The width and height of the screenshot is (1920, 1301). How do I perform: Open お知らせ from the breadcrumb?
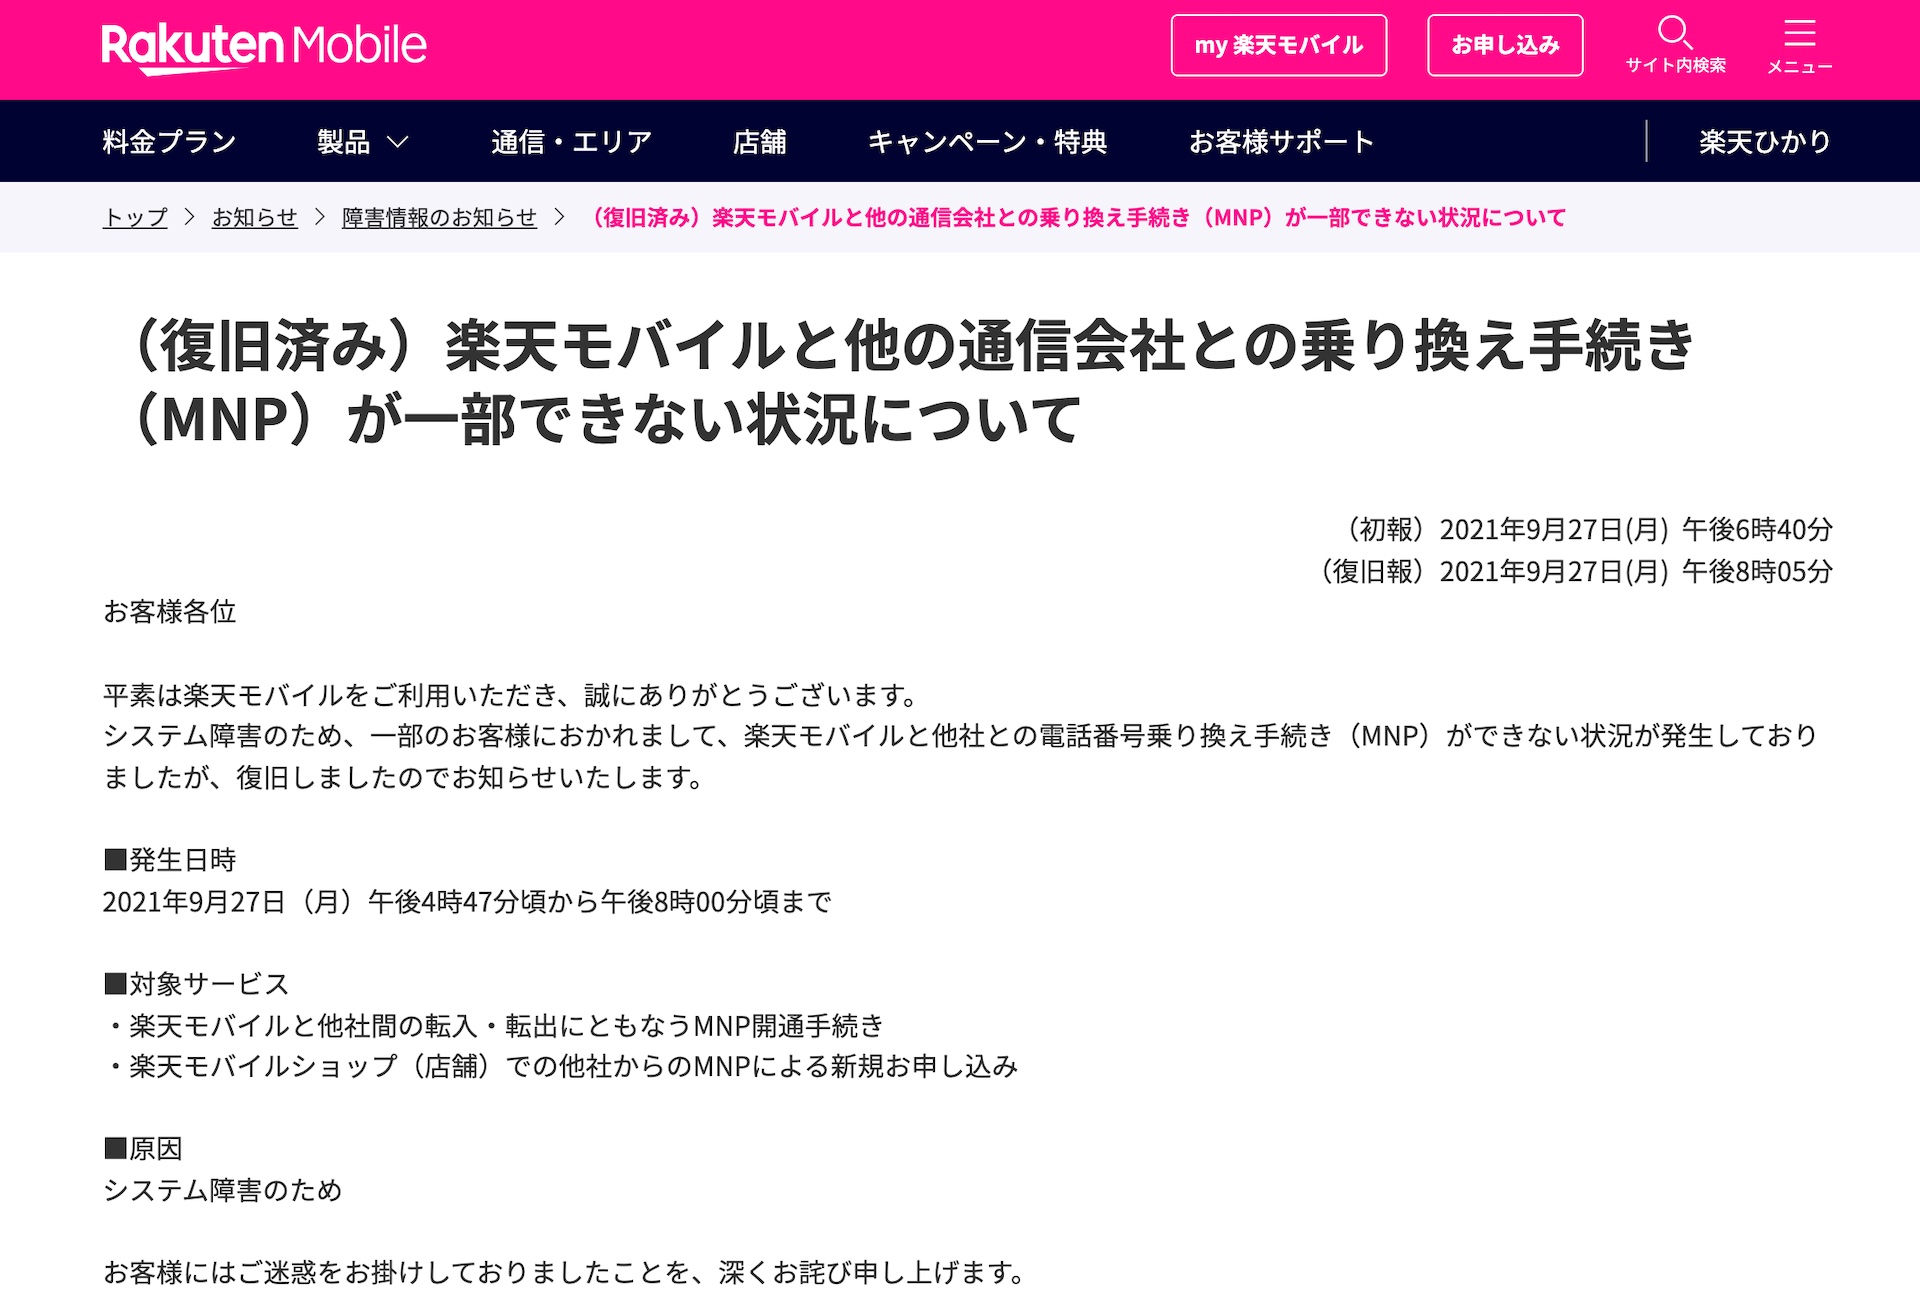pos(254,217)
